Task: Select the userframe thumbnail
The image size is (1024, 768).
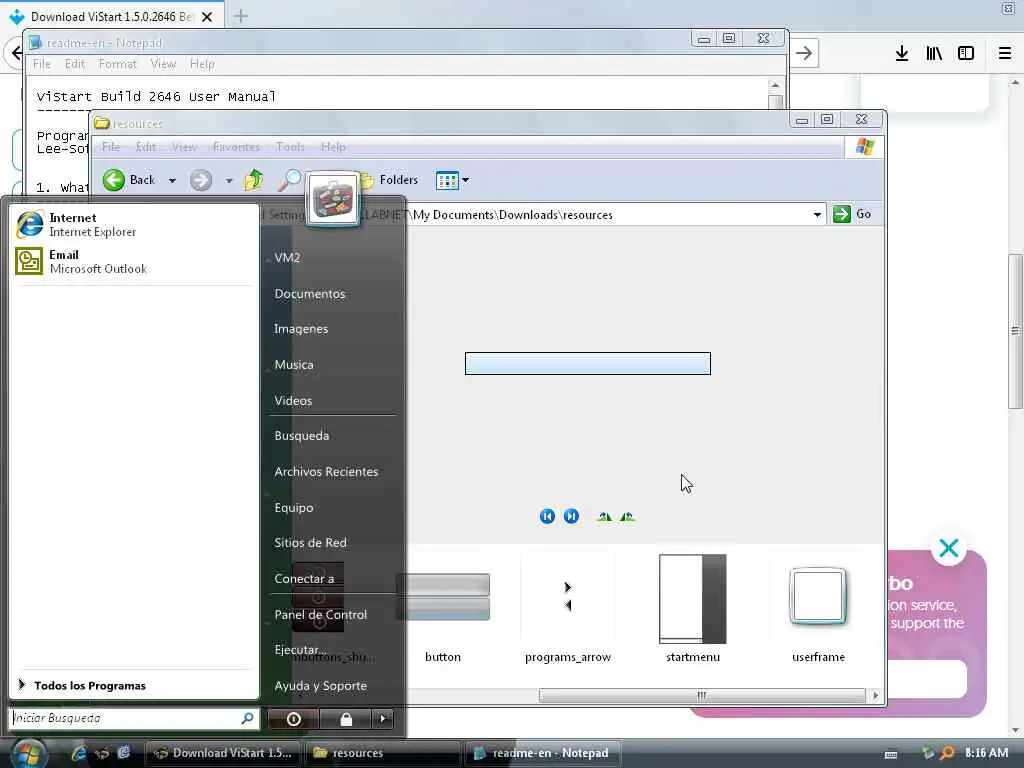Action: tap(818, 608)
